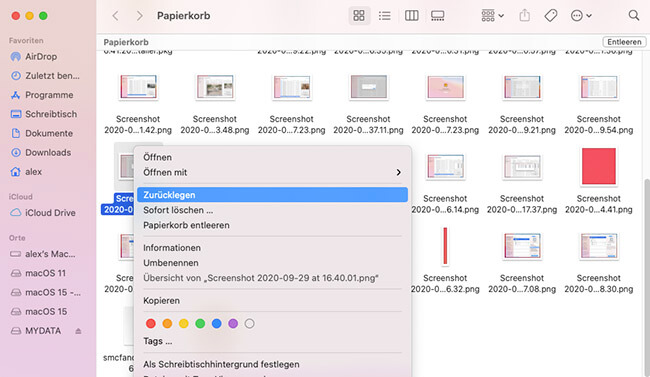Image resolution: width=650 pixels, height=377 pixels.
Task: Select thumbnail Screenshot 2020-0...9.21.png
Action: point(522,87)
